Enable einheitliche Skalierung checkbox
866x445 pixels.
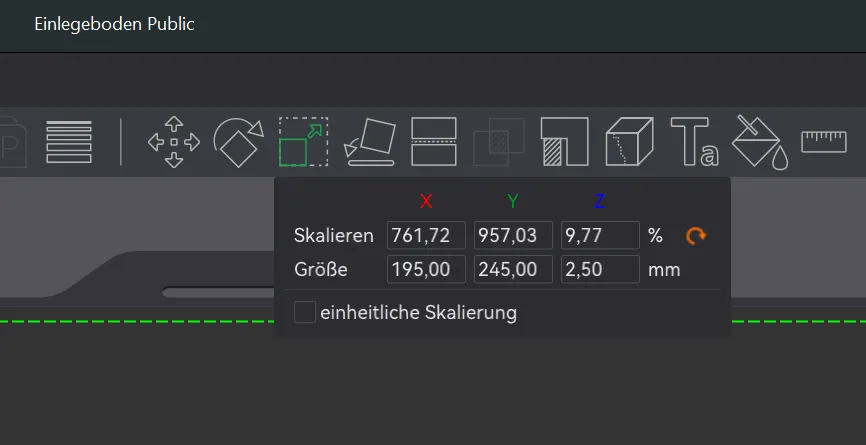coord(305,312)
